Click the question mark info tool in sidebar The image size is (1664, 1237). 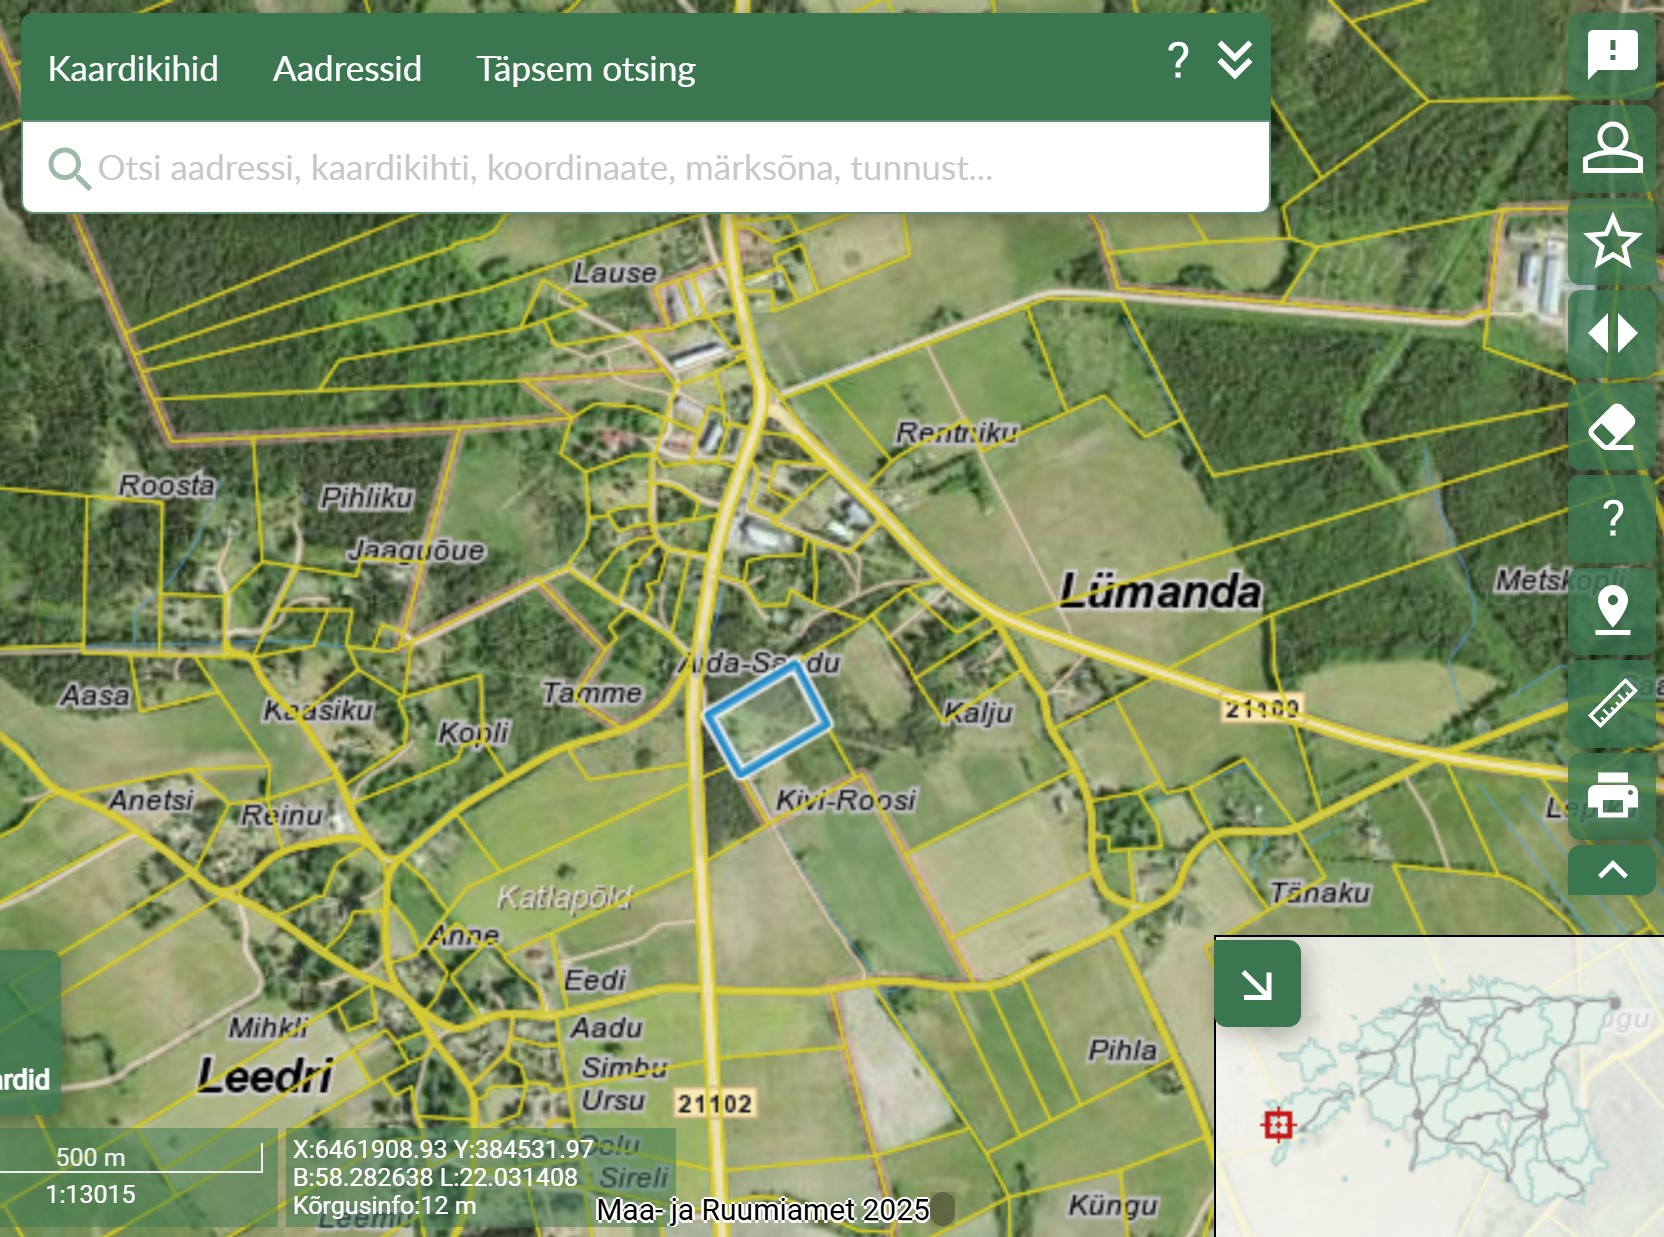1612,518
